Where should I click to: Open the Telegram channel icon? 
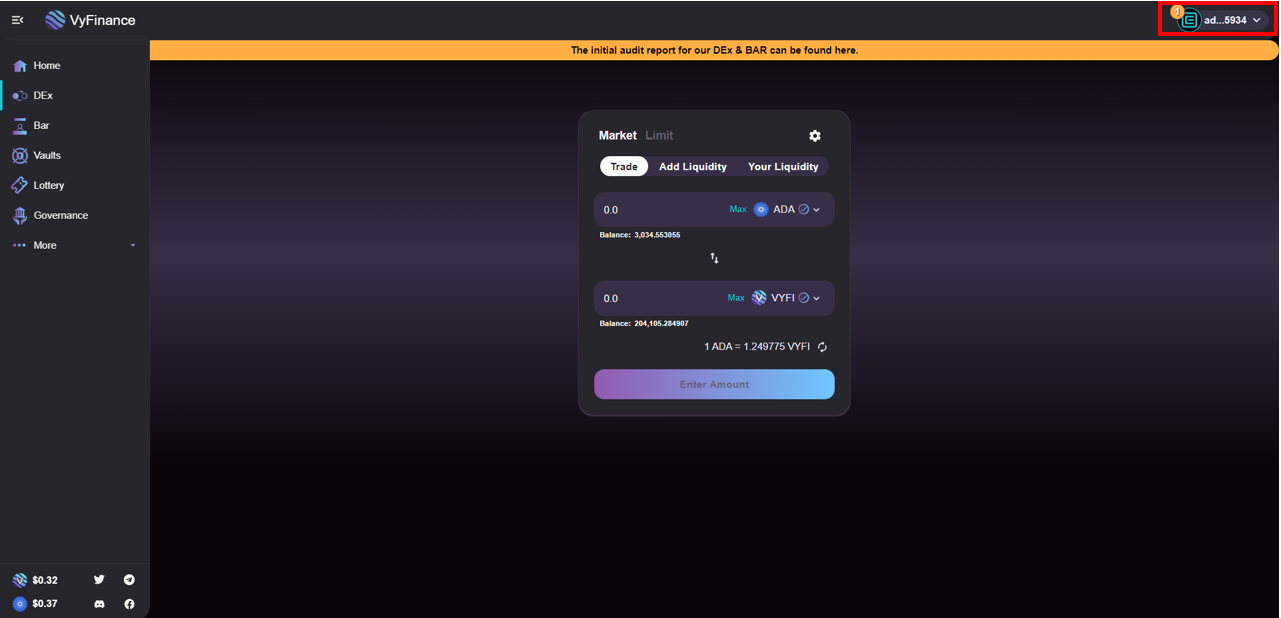pos(129,580)
